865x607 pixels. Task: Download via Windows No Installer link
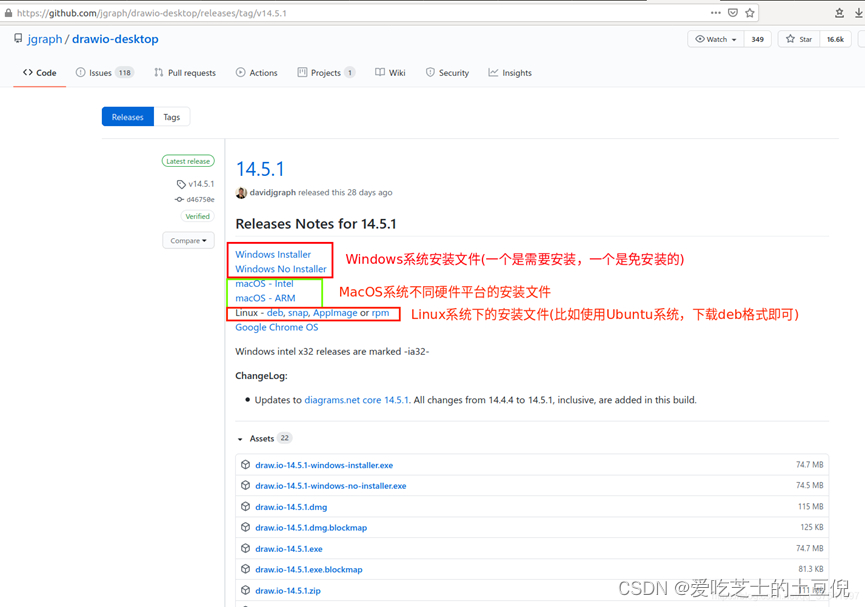click(x=281, y=269)
